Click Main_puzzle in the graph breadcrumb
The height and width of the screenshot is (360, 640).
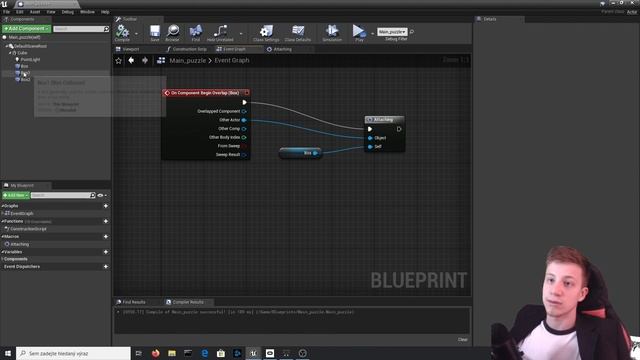click(187, 60)
